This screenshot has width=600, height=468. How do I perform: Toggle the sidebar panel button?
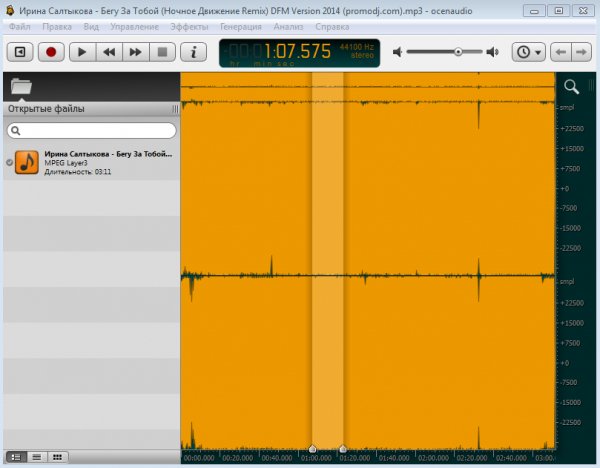click(x=20, y=52)
